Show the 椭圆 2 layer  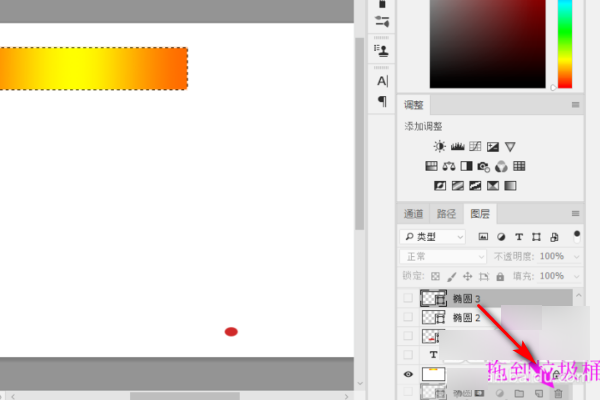[408, 317]
